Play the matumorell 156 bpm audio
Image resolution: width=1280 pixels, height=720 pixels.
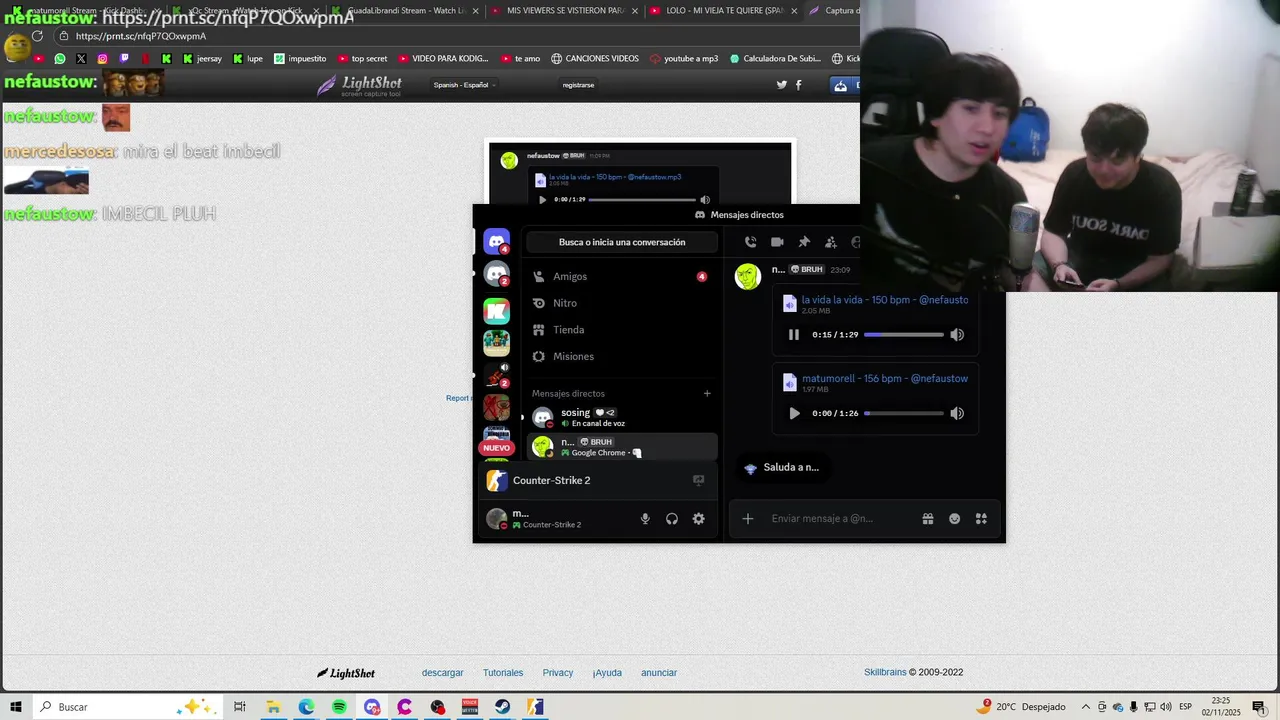point(794,413)
